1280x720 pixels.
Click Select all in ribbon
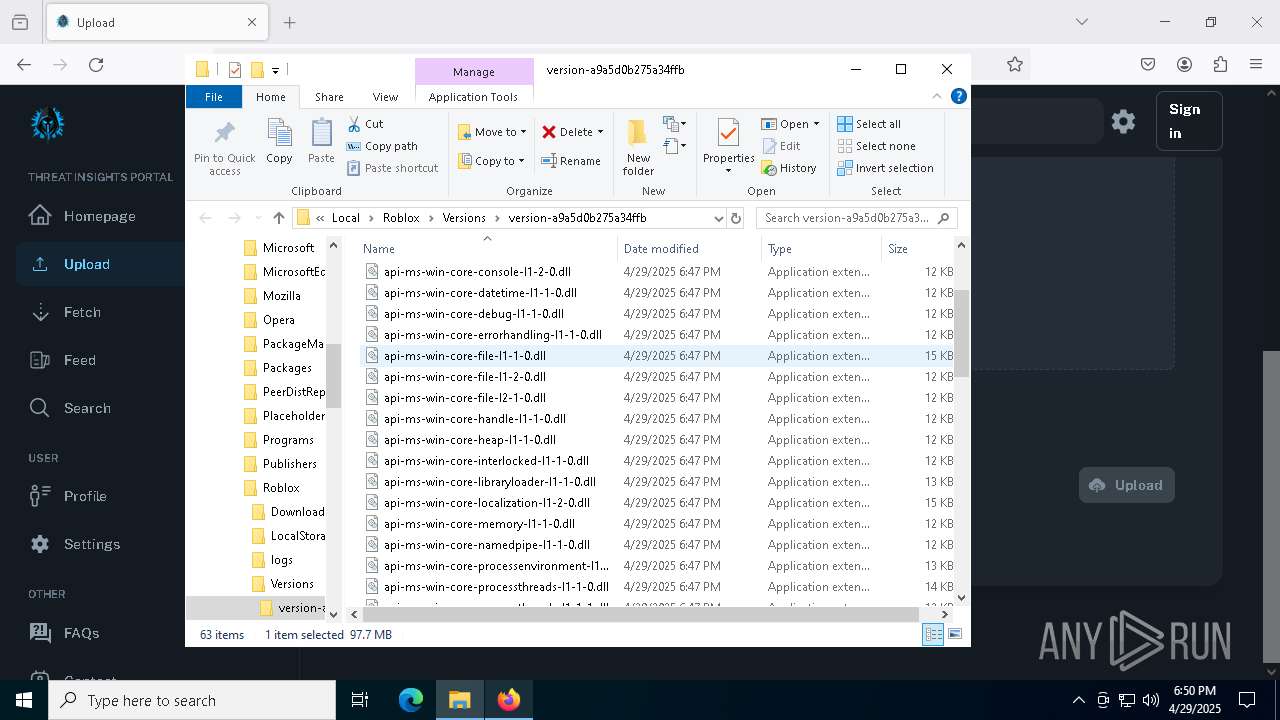[869, 124]
